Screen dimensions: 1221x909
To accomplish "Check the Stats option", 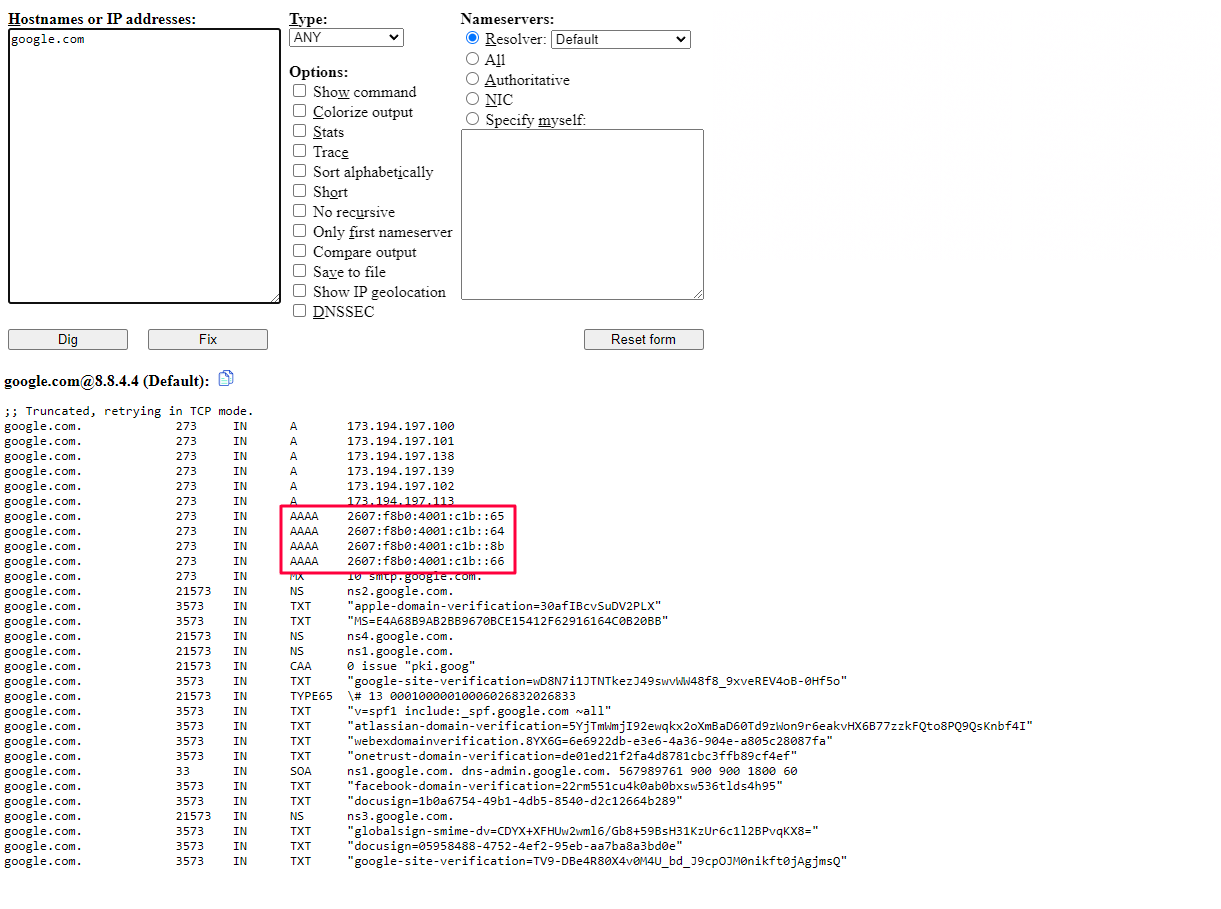I will pos(299,131).
